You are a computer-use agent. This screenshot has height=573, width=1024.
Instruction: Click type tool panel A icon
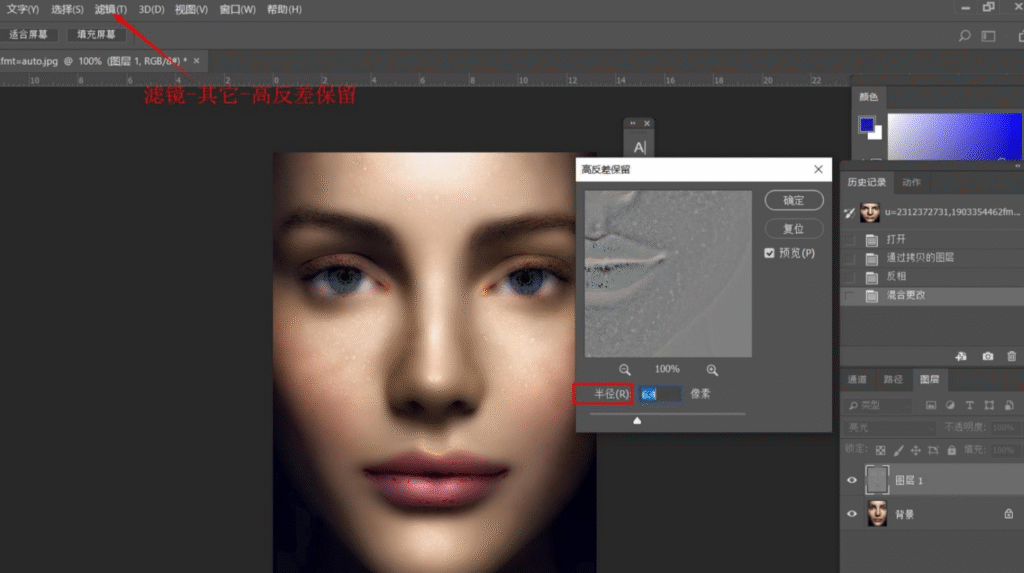(x=639, y=147)
